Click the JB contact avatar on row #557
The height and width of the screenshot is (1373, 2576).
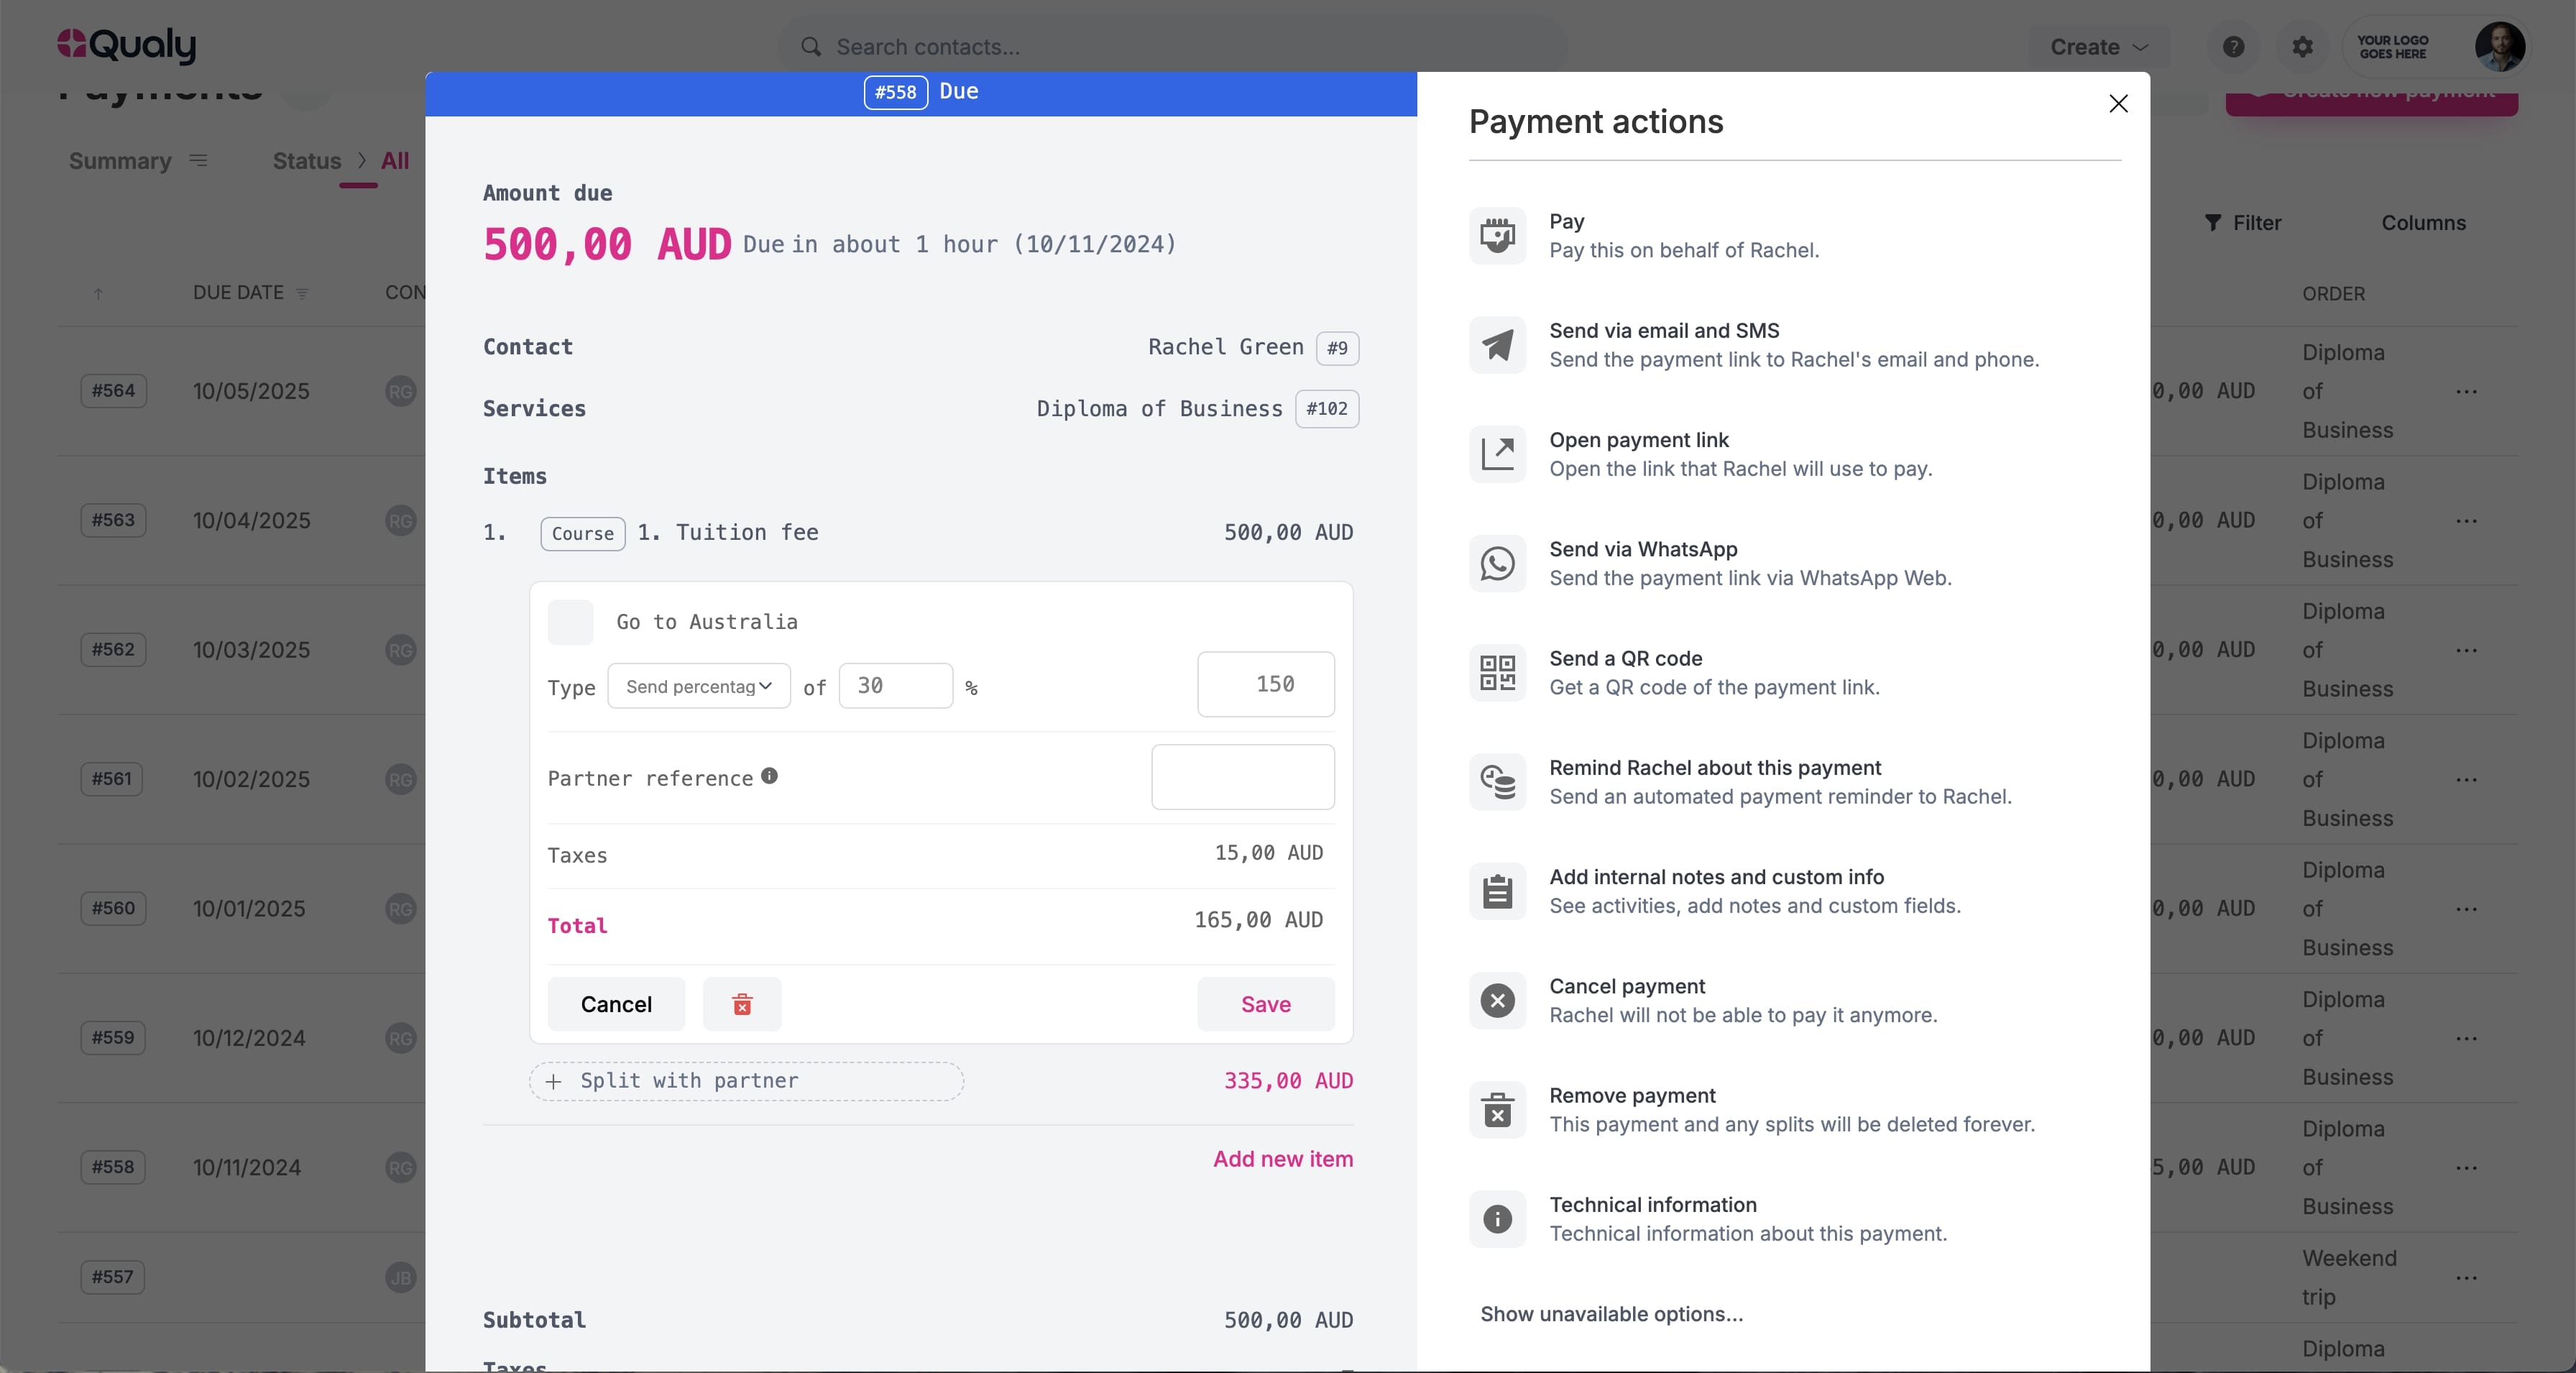pyautogui.click(x=400, y=1277)
